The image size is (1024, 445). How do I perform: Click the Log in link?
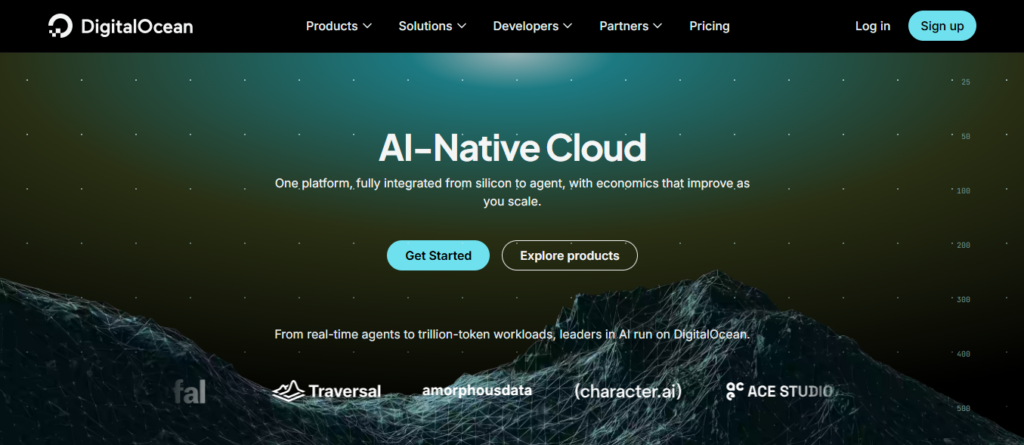[872, 26]
